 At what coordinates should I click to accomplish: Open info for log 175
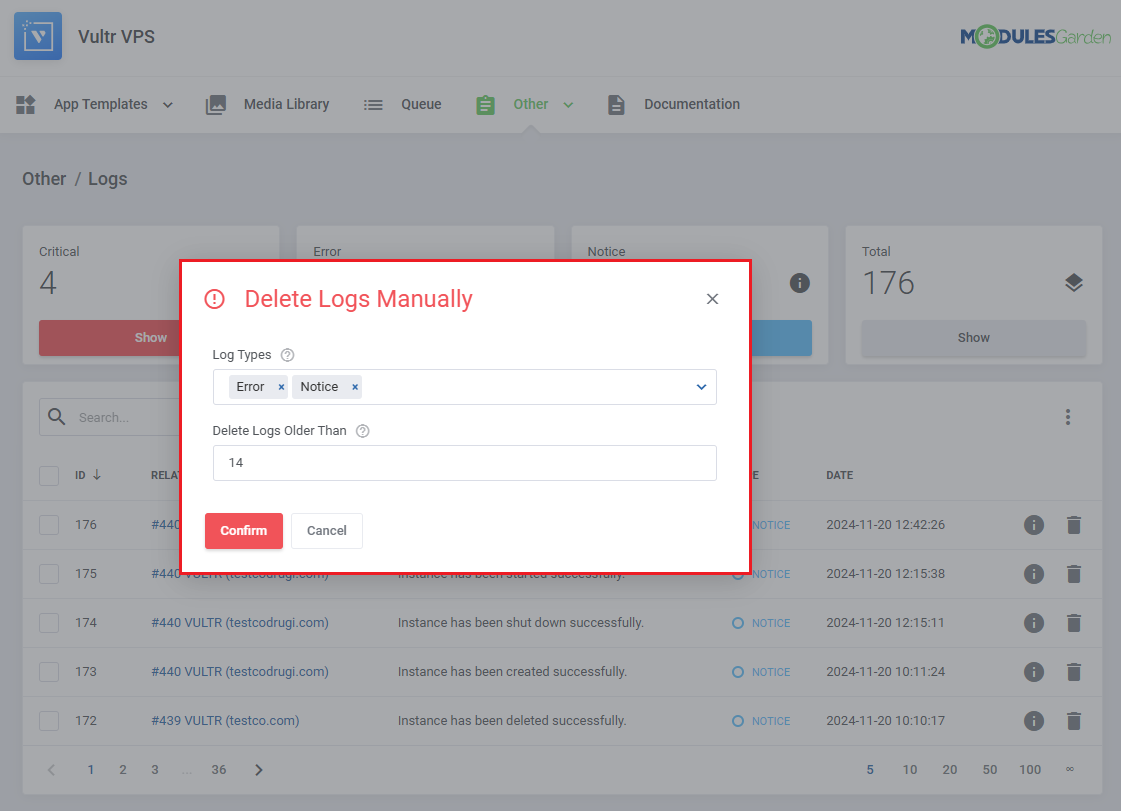click(x=1034, y=574)
